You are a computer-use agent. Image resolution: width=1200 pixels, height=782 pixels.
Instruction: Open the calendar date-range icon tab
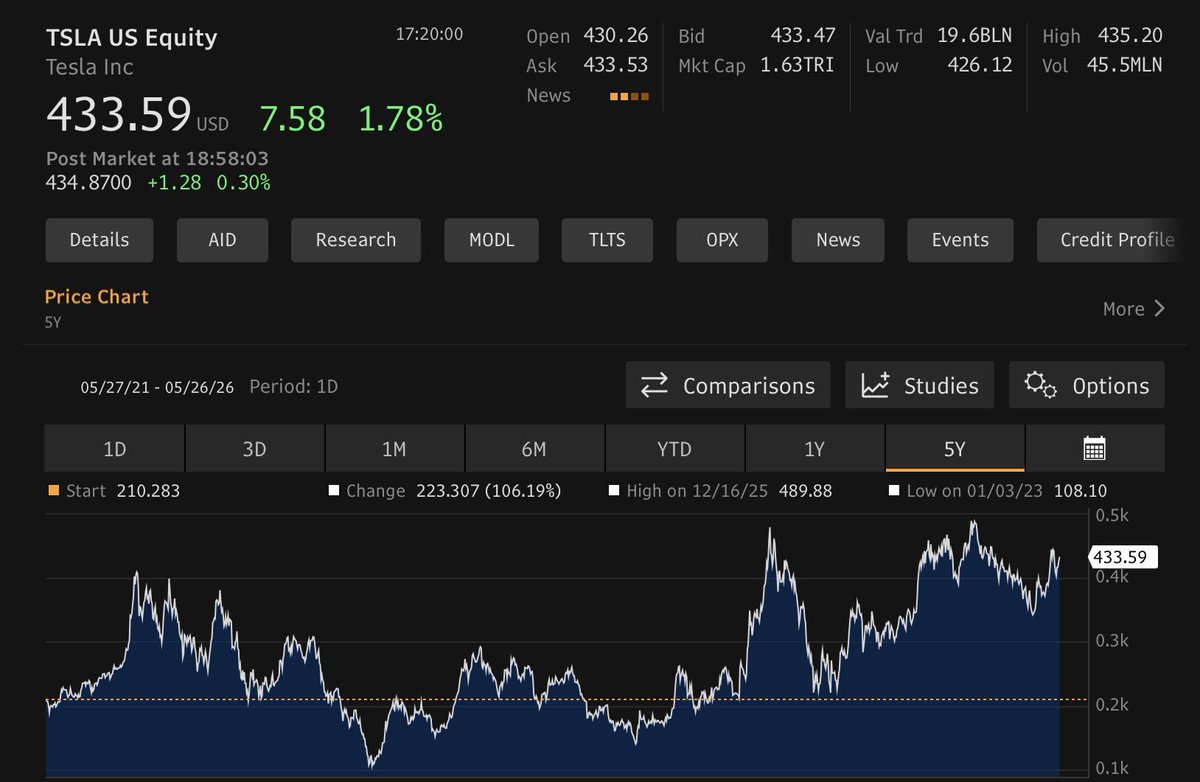[x=1095, y=448]
